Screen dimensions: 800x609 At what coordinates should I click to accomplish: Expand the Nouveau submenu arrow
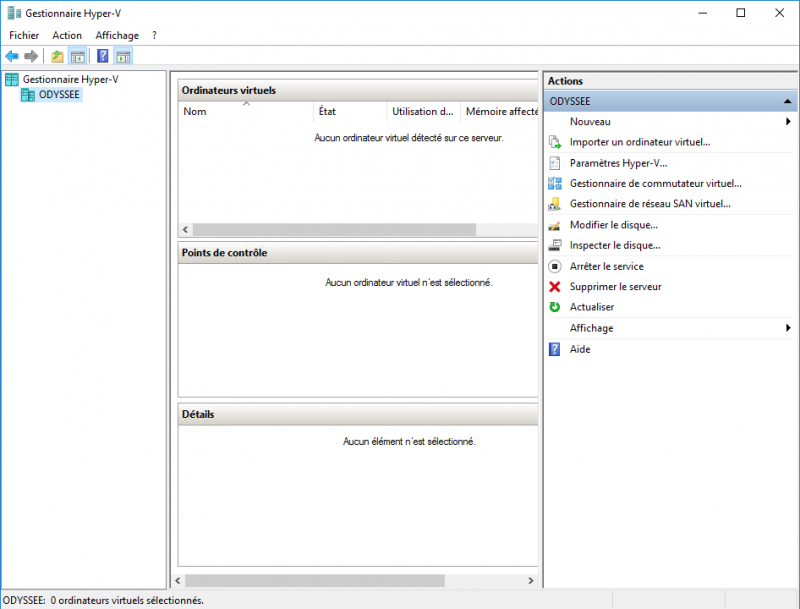[788, 121]
